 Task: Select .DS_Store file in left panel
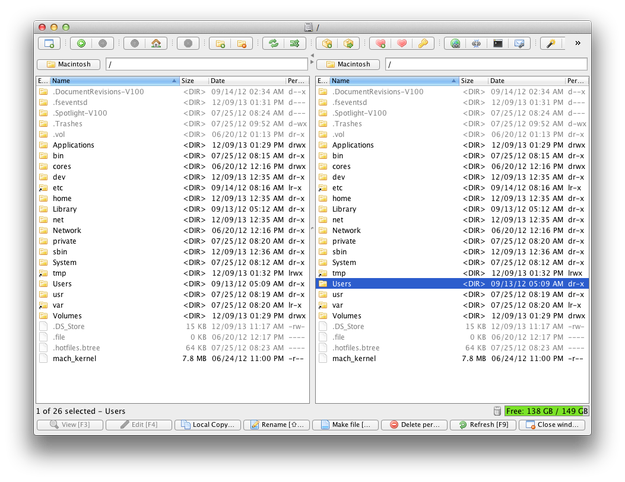click(173, 327)
